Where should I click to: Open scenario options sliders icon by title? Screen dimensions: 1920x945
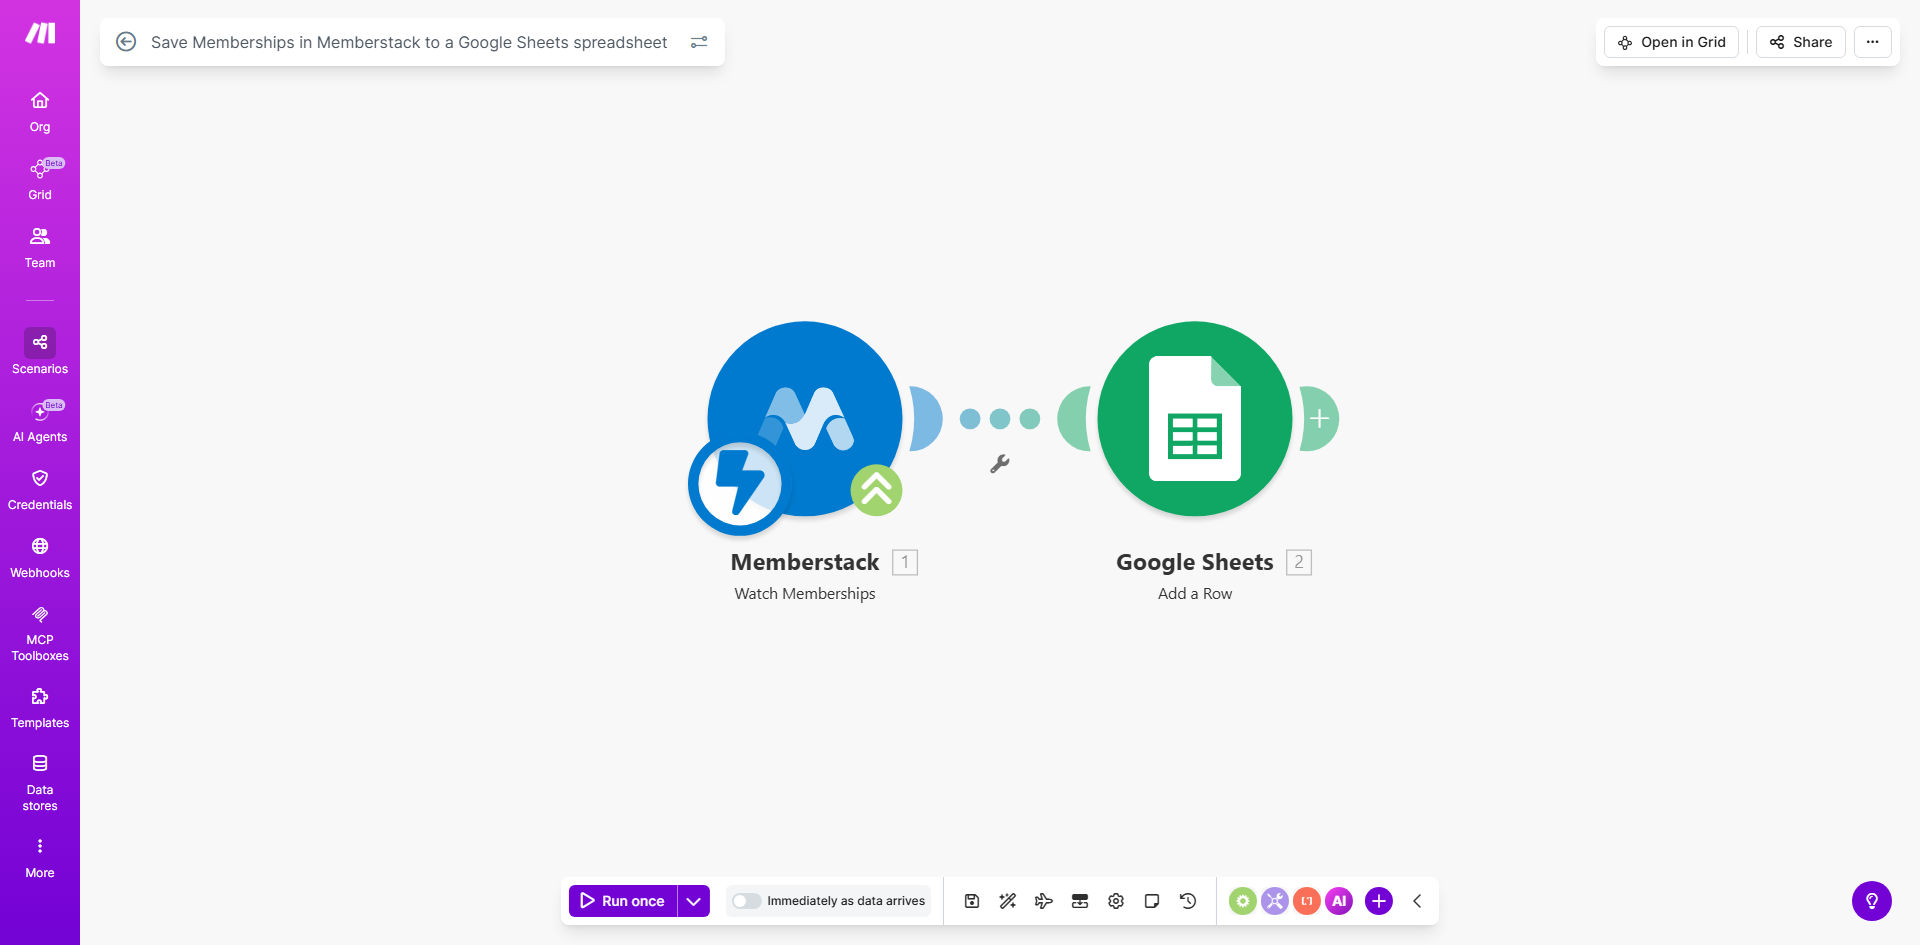(699, 42)
